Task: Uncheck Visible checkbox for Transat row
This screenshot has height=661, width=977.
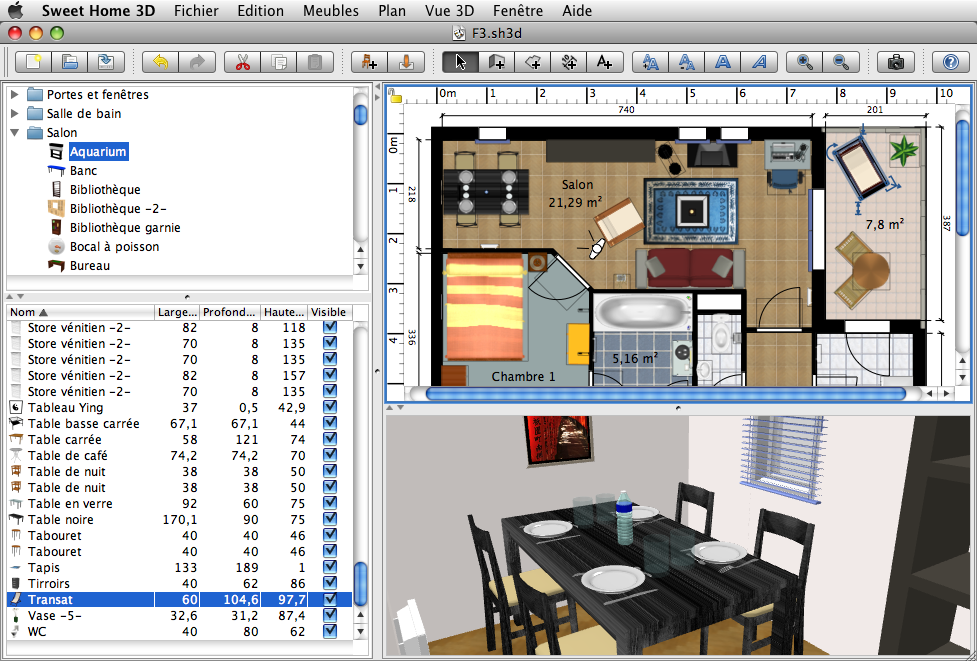Action: click(x=330, y=599)
